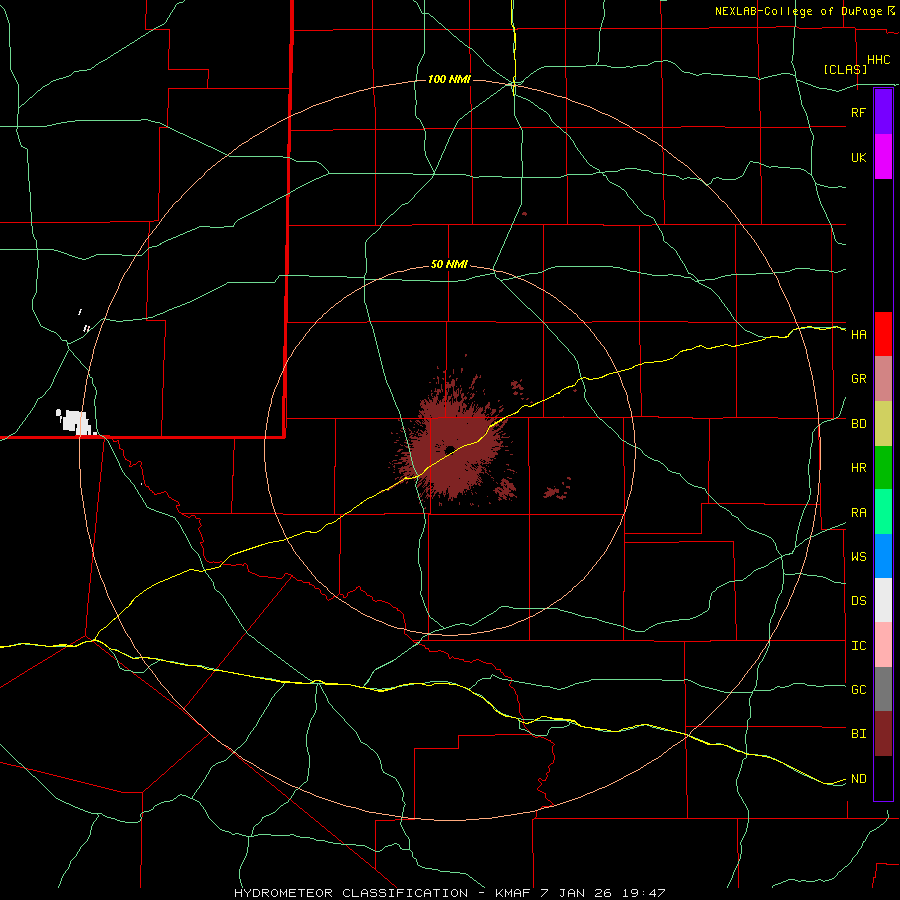Select the IC legend label
Image resolution: width=900 pixels, height=900 pixels.
pyautogui.click(x=858, y=646)
